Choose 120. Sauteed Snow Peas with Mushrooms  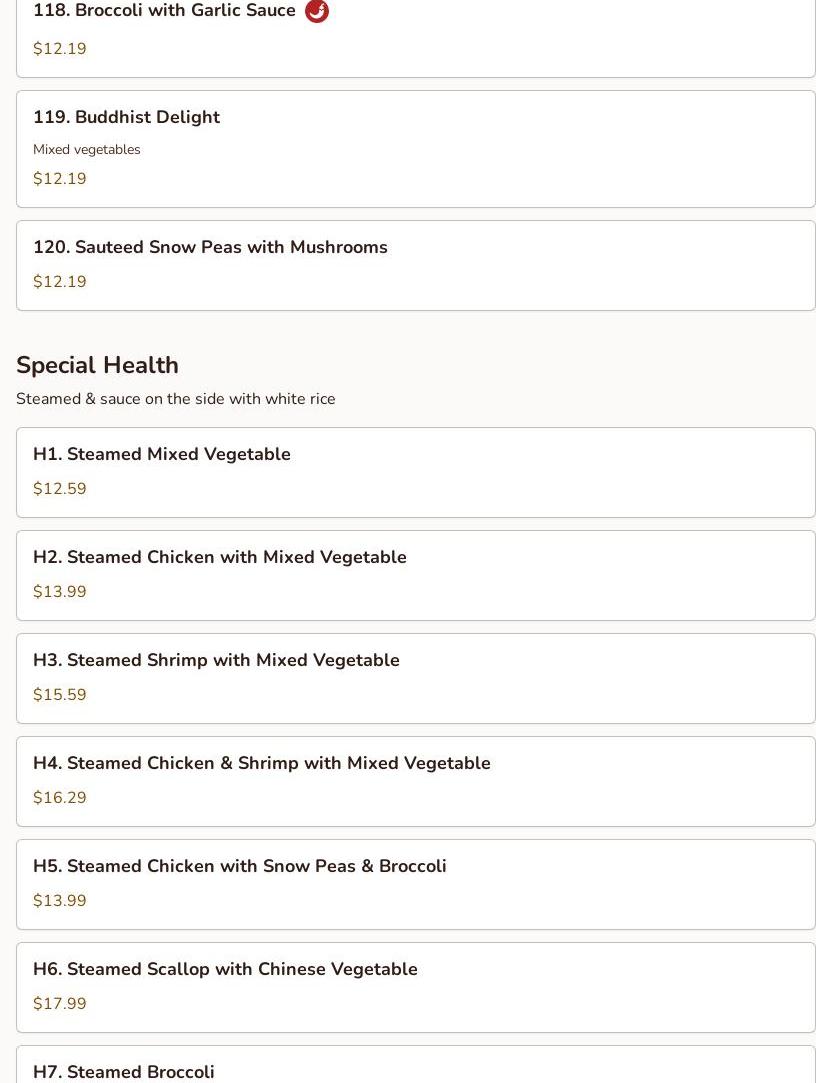[x=416, y=266]
